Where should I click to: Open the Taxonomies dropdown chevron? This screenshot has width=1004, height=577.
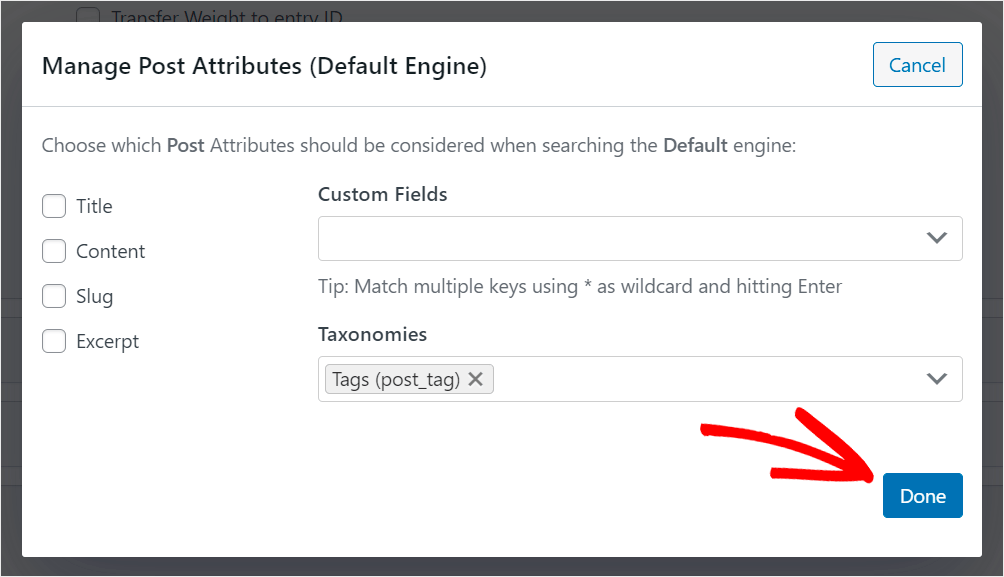click(937, 379)
